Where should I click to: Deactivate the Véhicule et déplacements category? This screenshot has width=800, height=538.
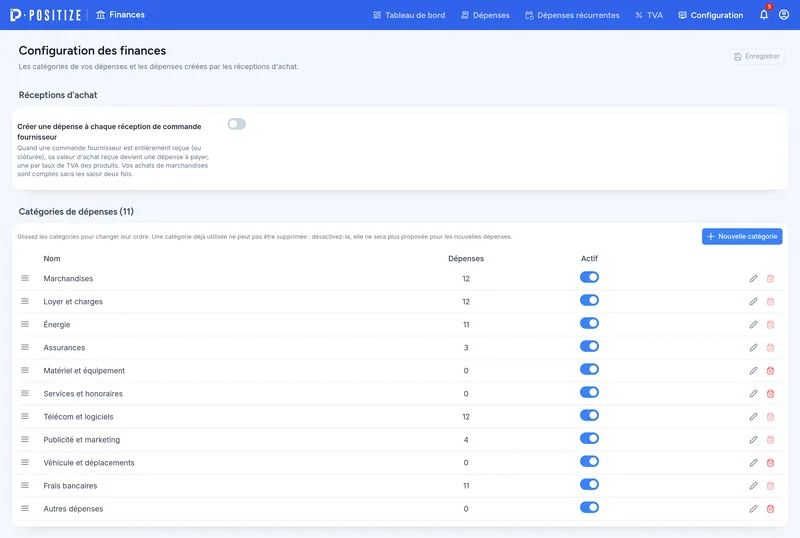589,461
